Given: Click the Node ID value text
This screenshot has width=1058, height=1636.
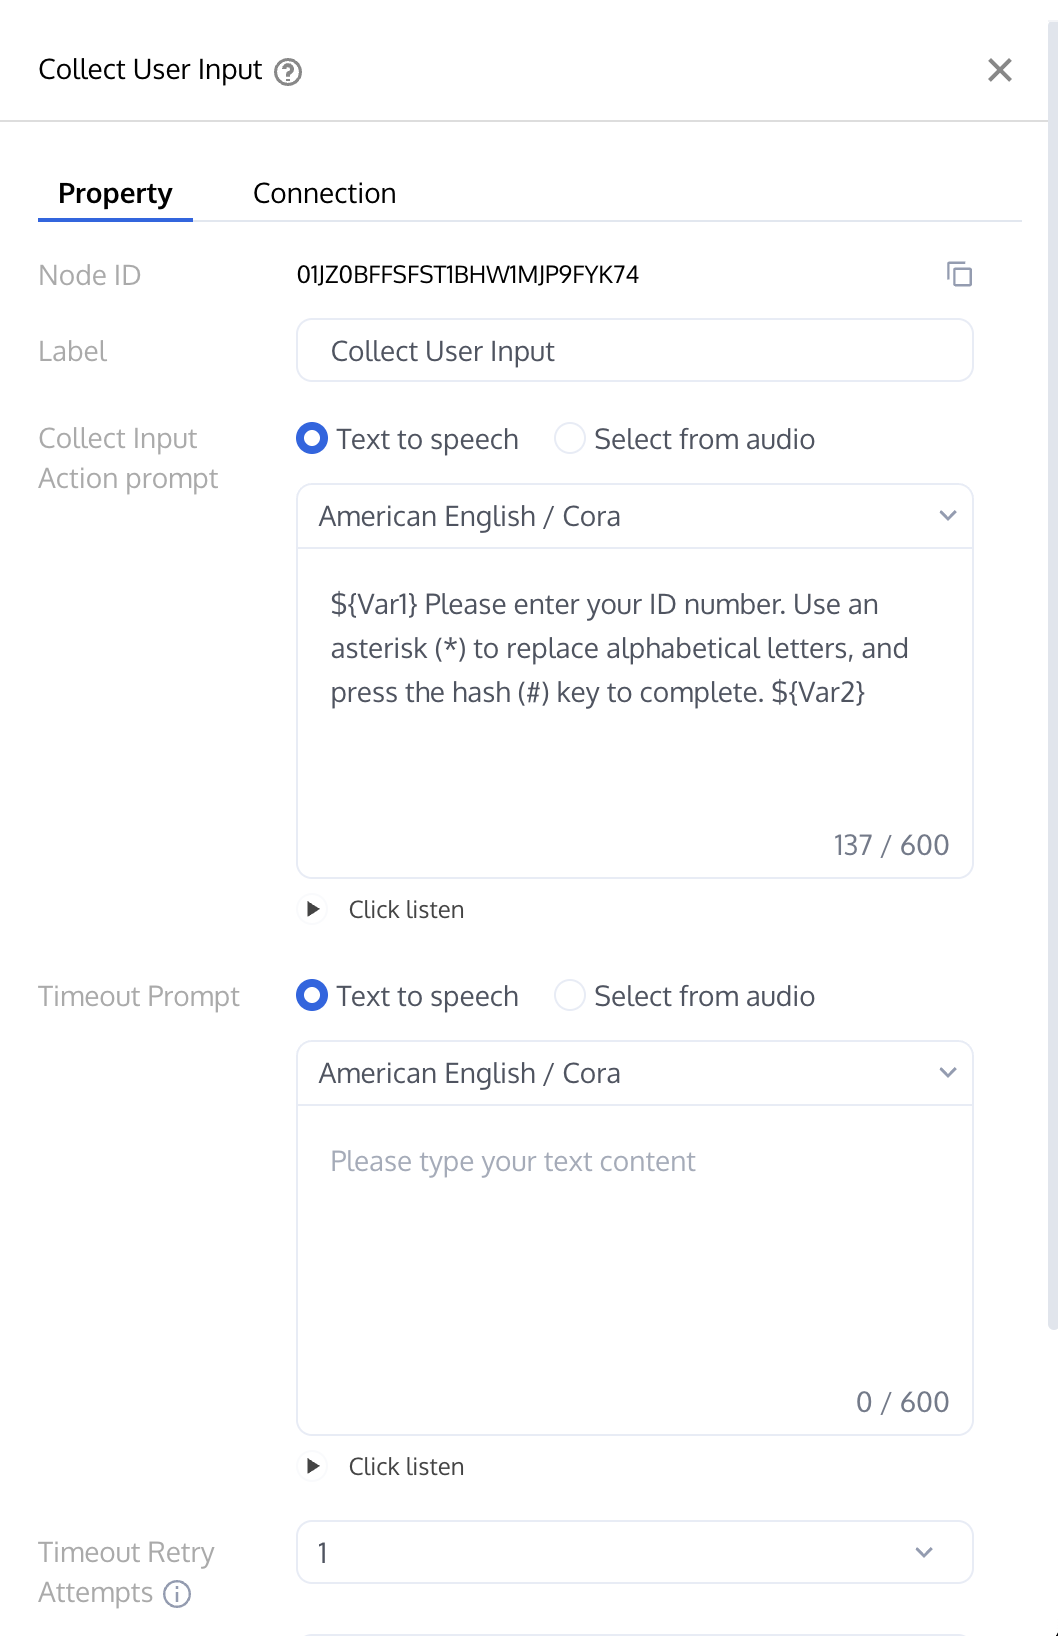Looking at the screenshot, I should point(467,275).
